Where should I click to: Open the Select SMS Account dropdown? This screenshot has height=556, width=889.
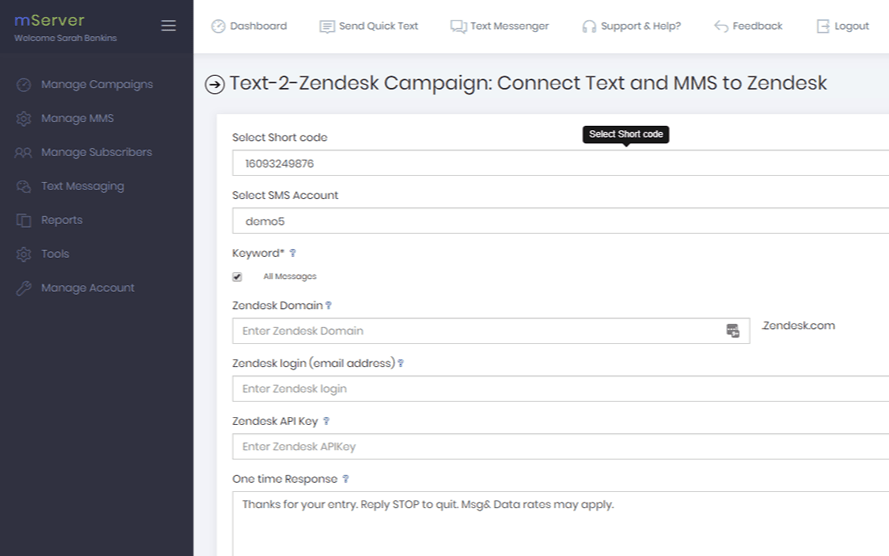pyautogui.click(x=560, y=221)
